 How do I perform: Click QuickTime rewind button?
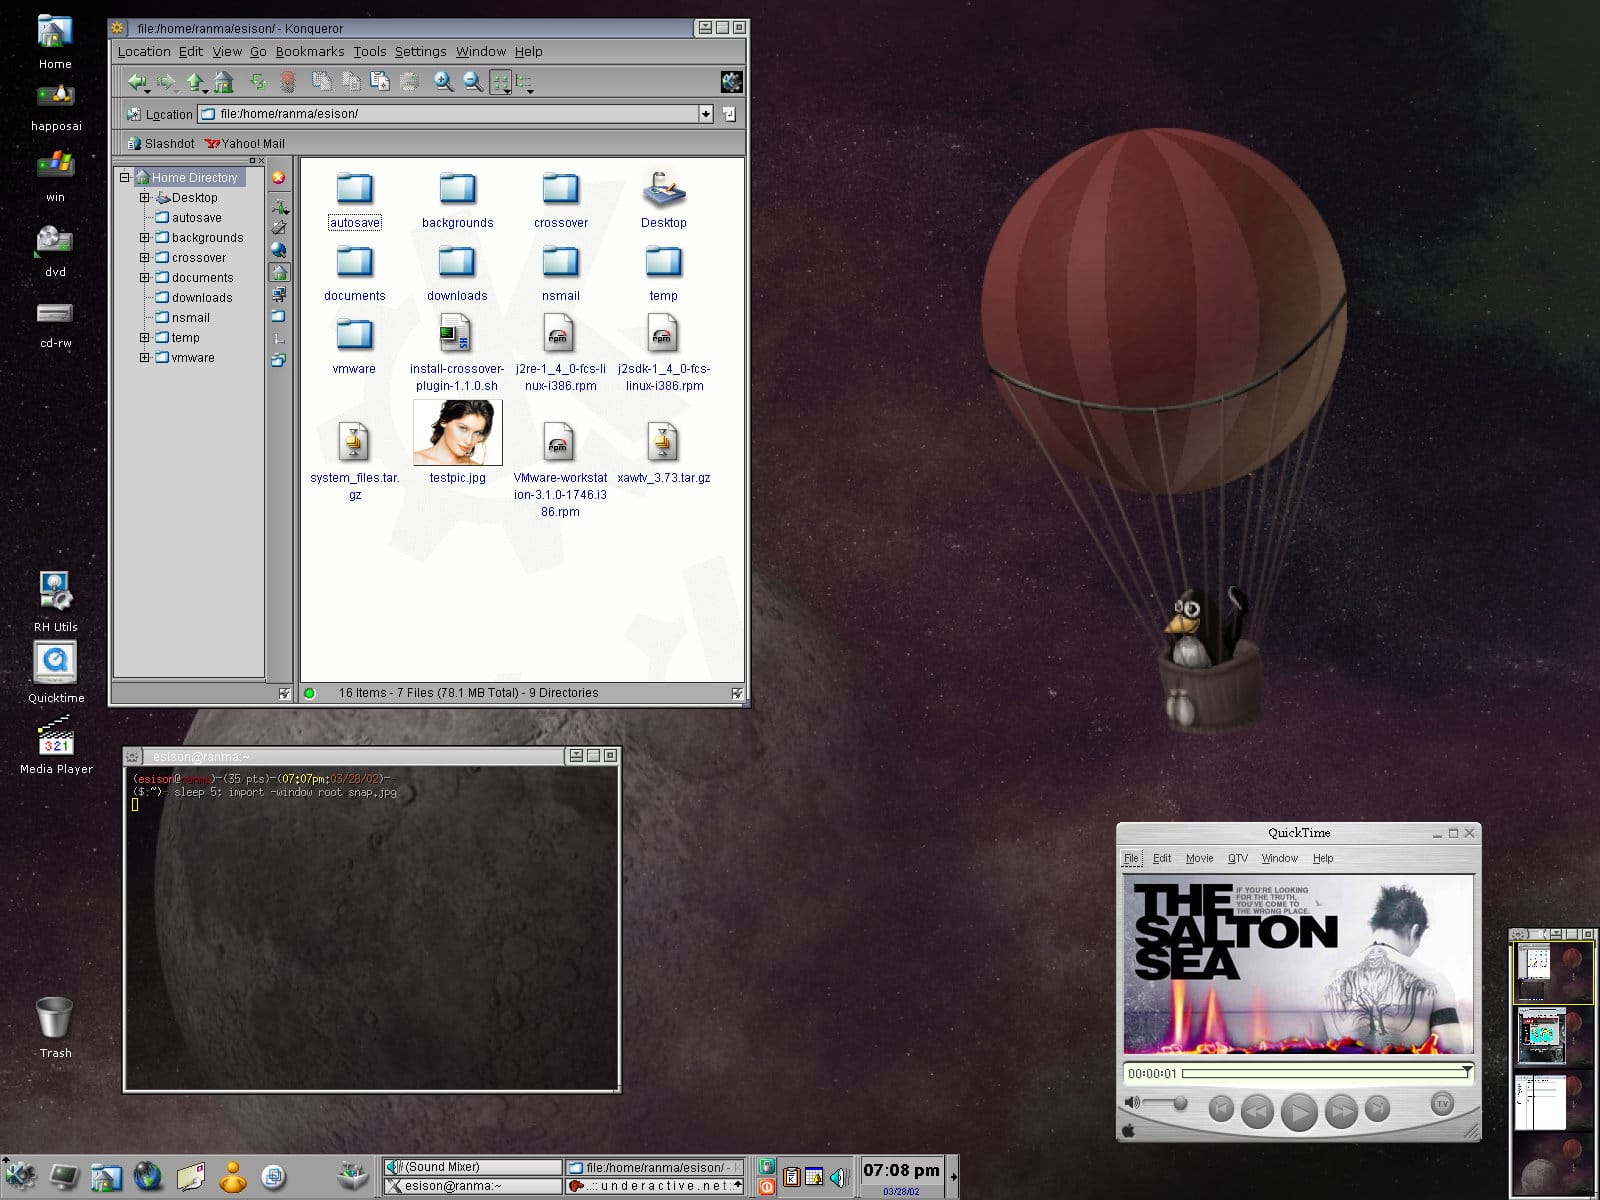1256,1110
